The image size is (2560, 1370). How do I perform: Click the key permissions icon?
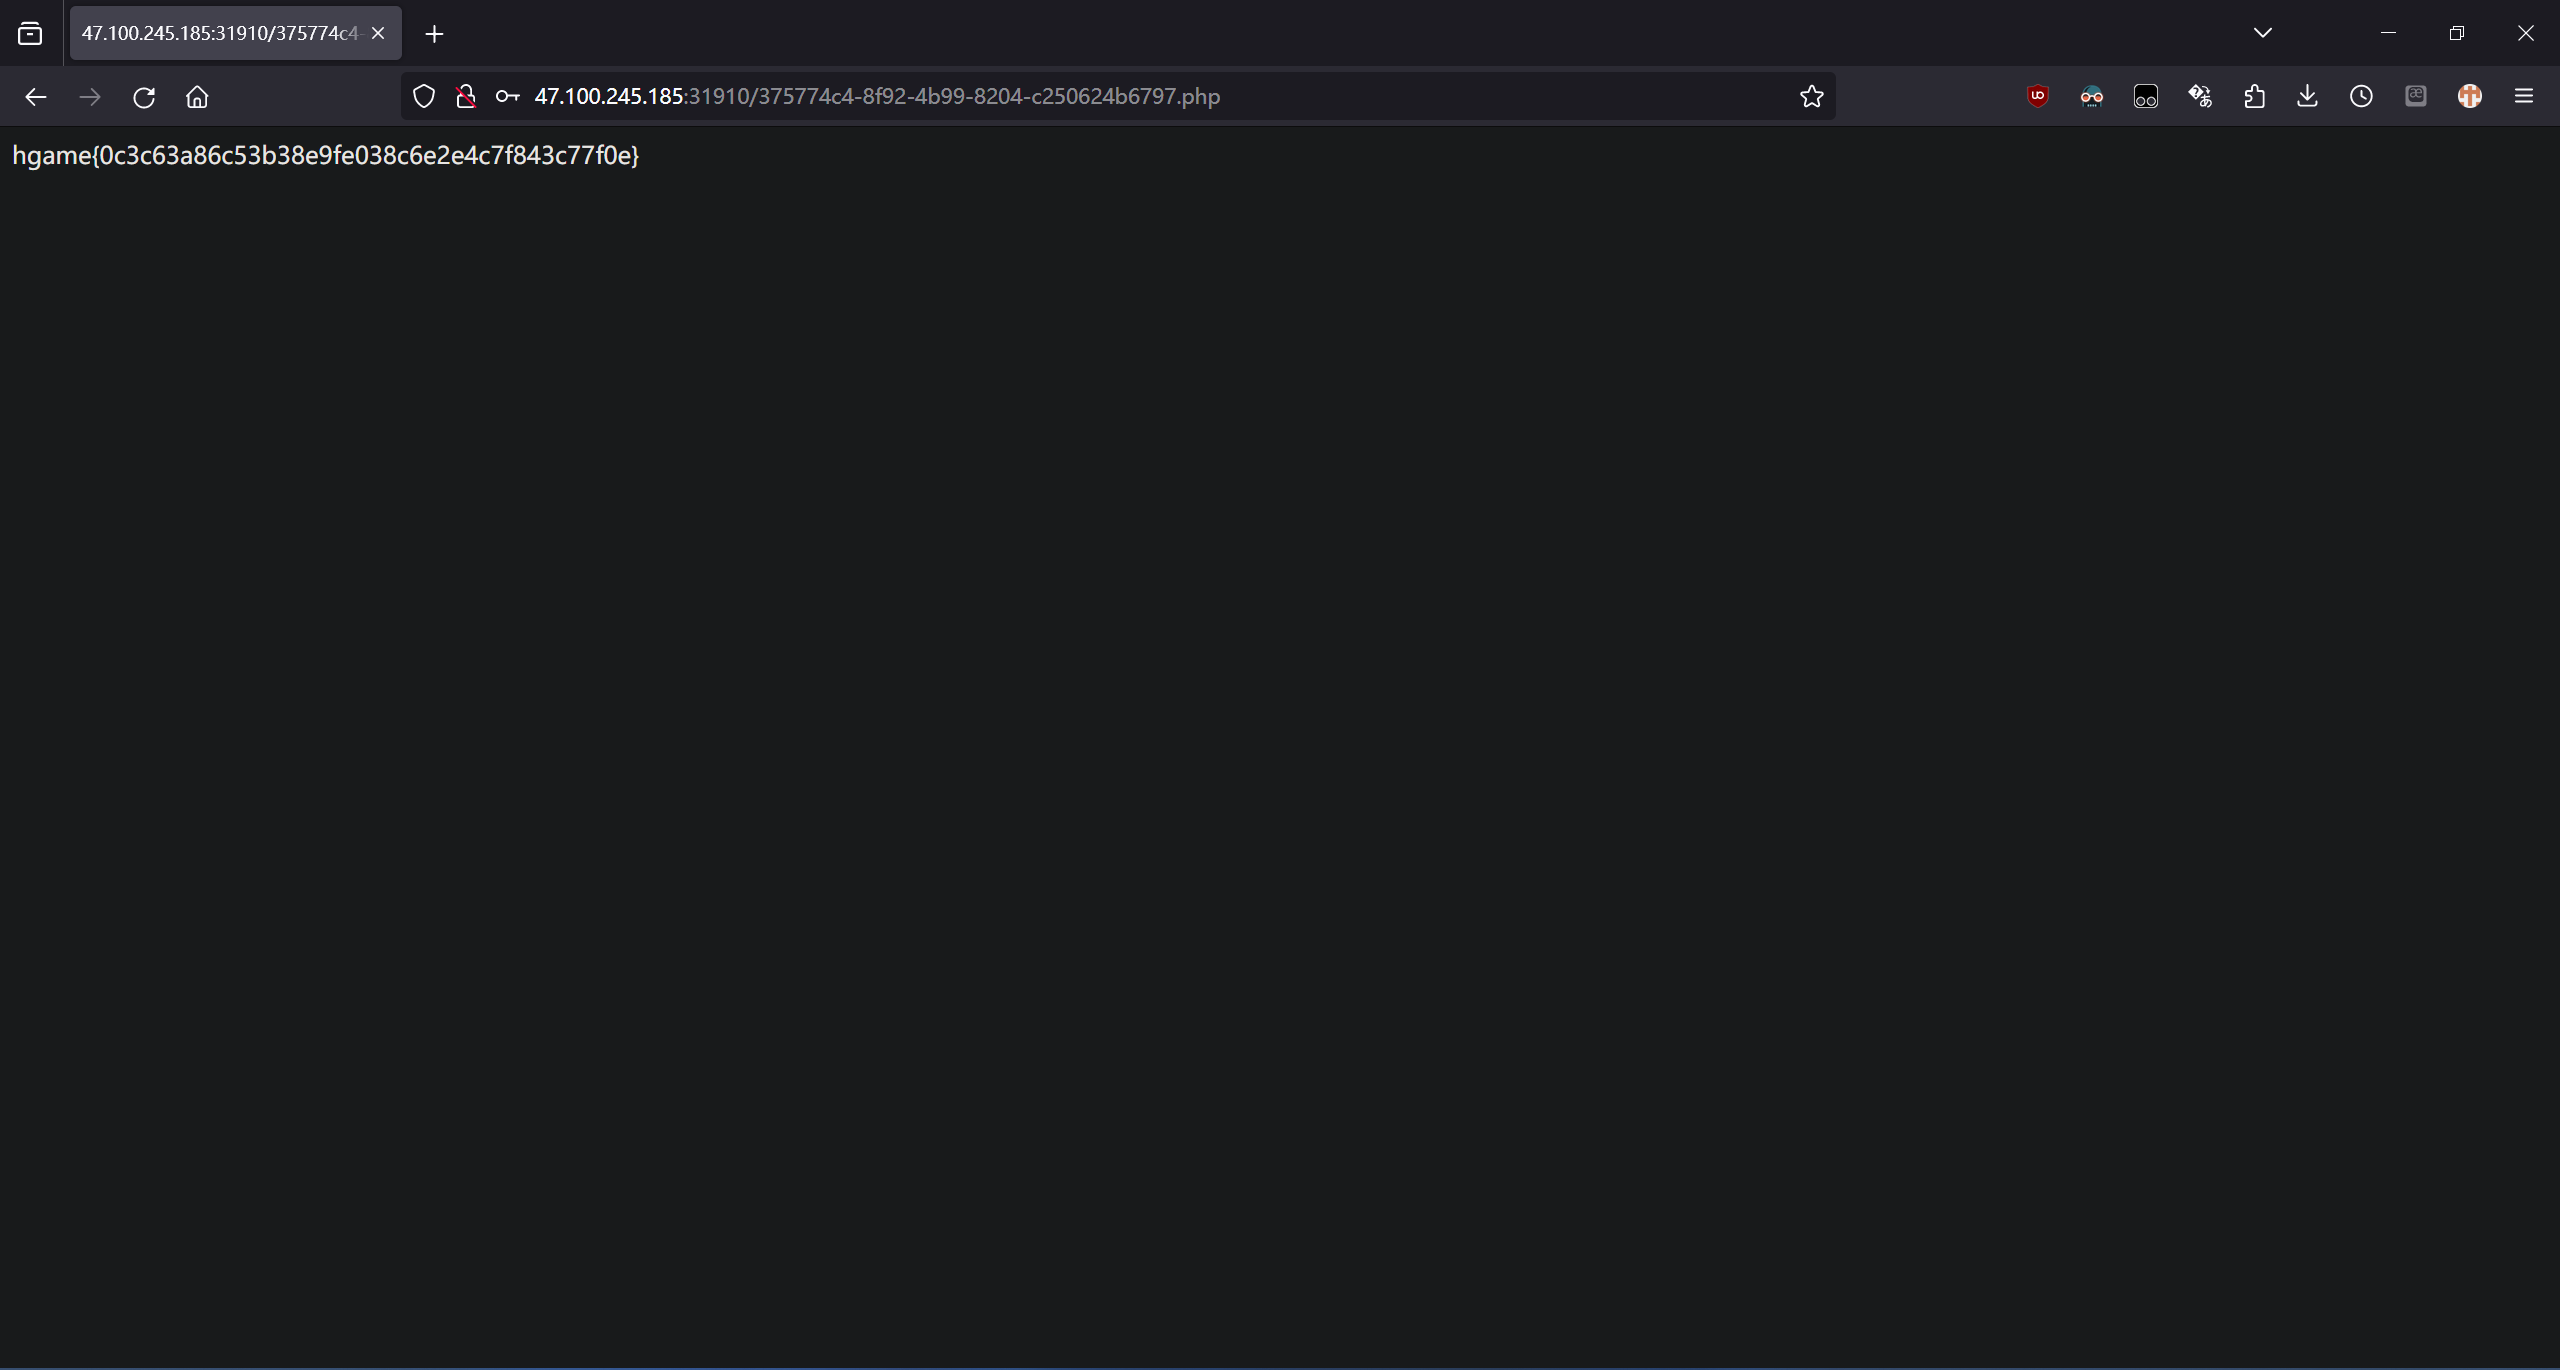point(507,96)
